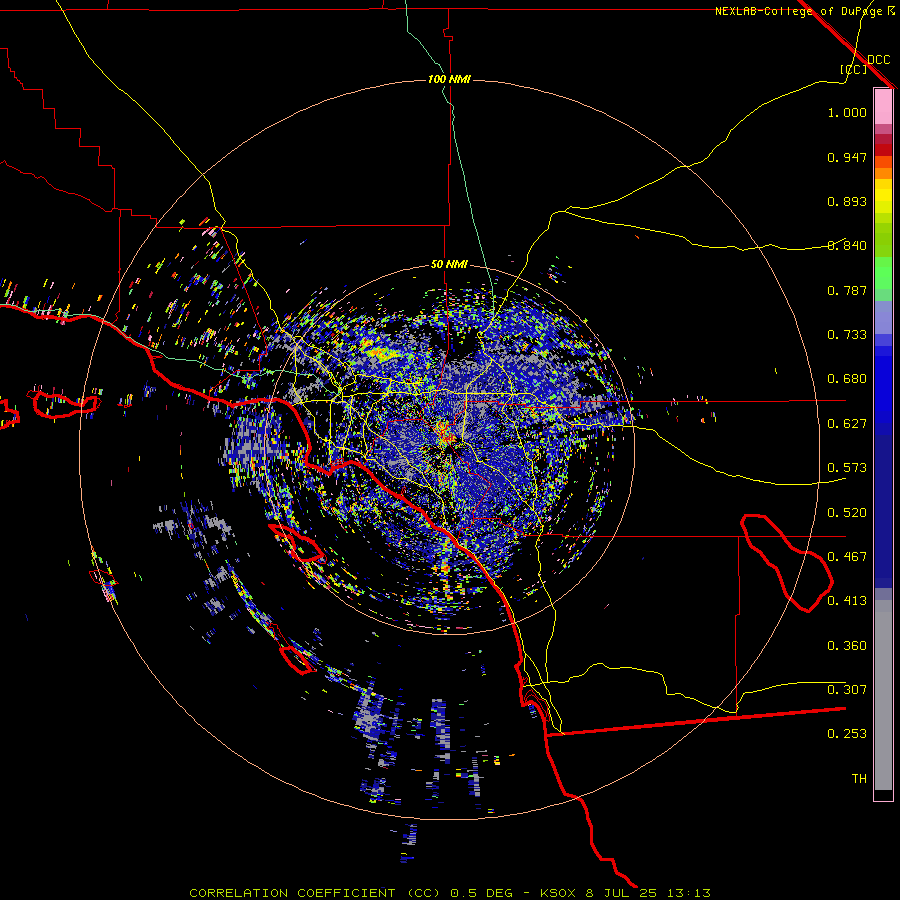This screenshot has width=900, height=900.
Task: Click the 0.733 scale value
Action: click(x=847, y=335)
